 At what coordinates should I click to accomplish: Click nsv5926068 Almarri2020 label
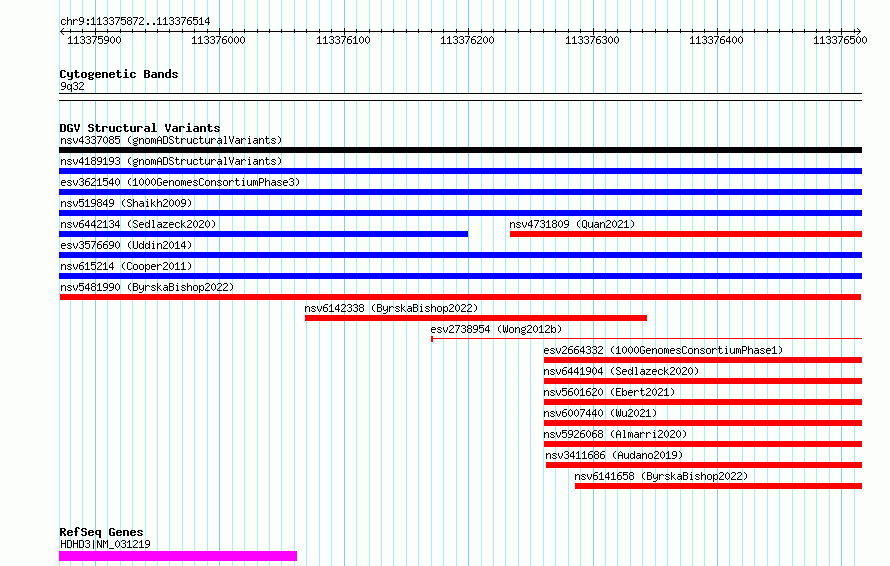click(x=615, y=434)
